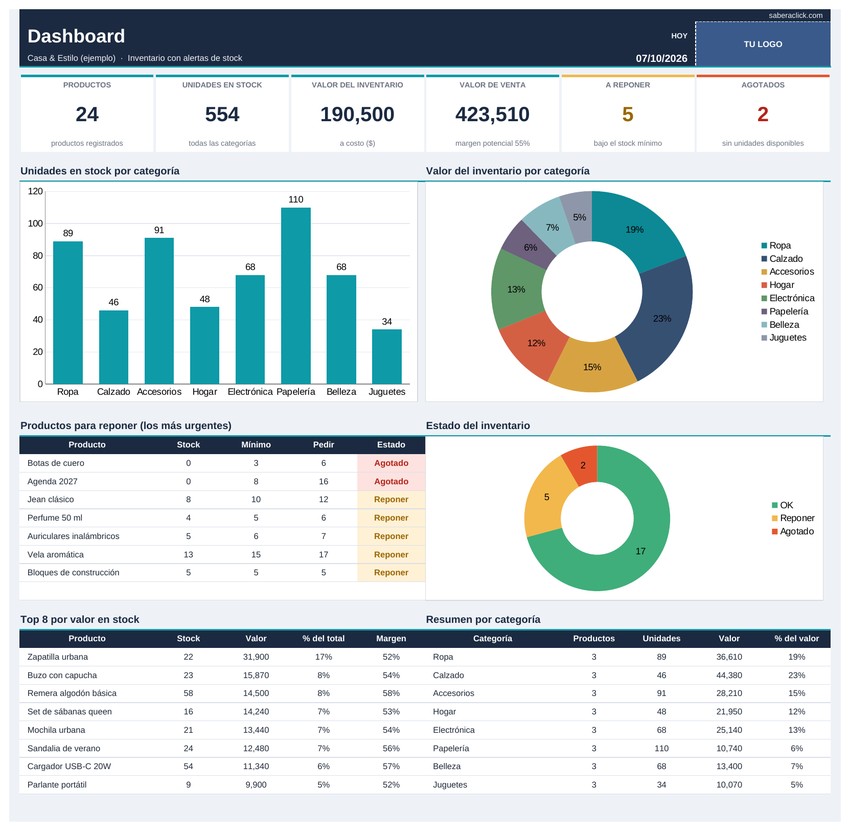
Task: Select the inventory value 190,500
Action: point(357,114)
